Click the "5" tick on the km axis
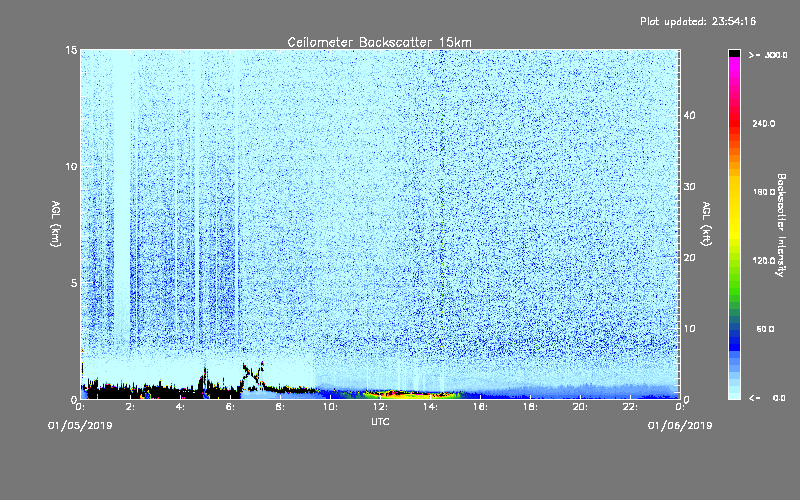This screenshot has width=800, height=500. 74,283
